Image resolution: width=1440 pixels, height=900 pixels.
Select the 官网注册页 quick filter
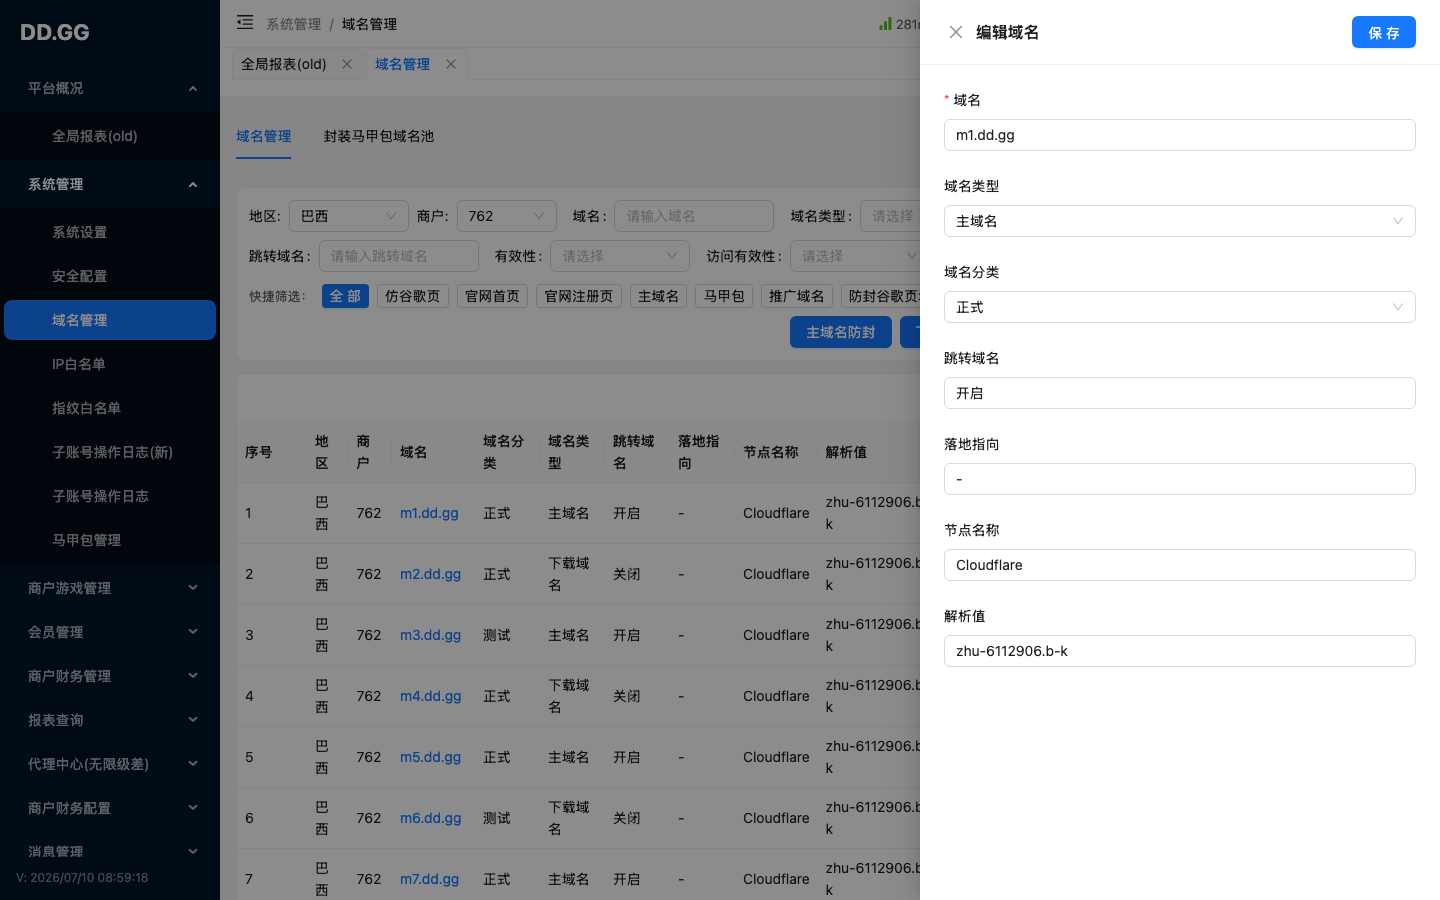click(579, 296)
